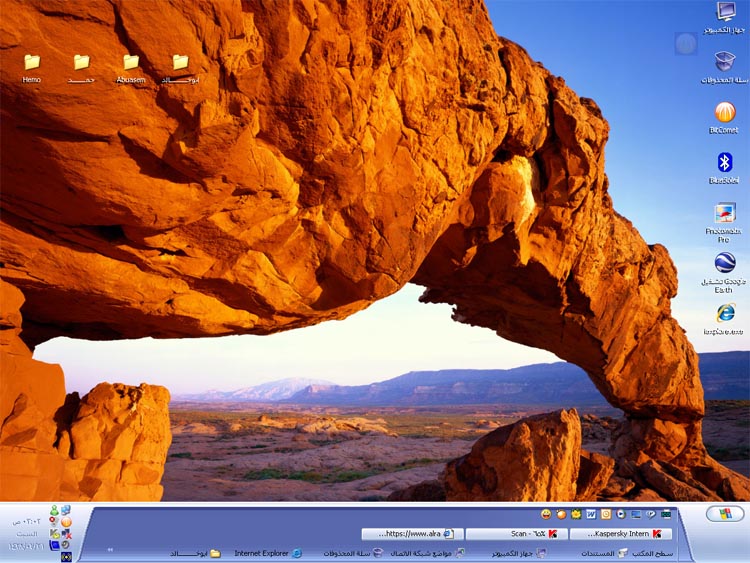Expand hidden toolbar items chevron
Image resolution: width=750 pixels, height=563 pixels.
click(x=110, y=550)
